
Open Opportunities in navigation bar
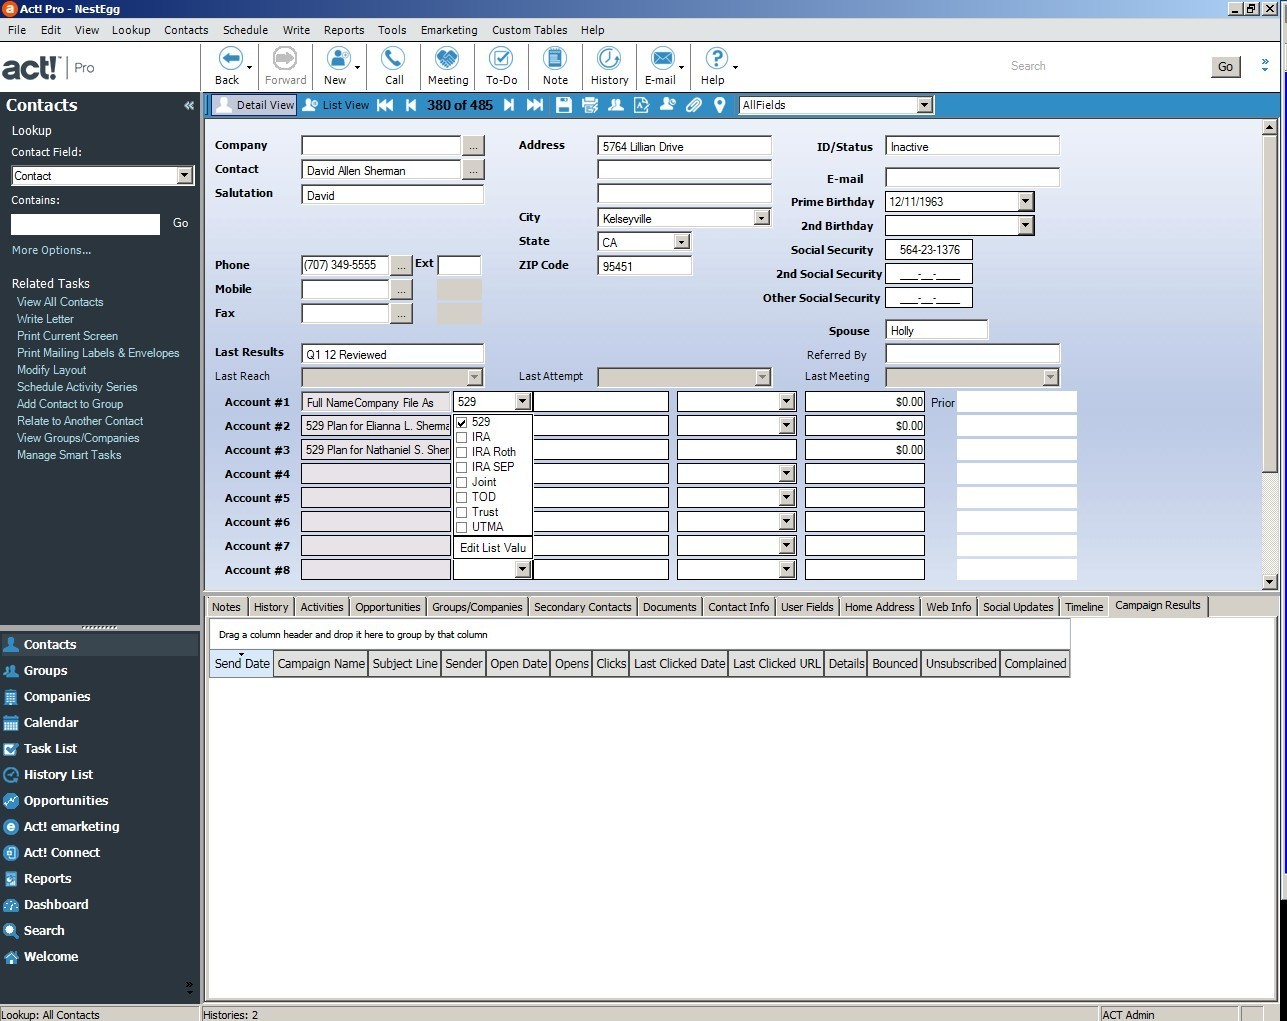tap(66, 801)
